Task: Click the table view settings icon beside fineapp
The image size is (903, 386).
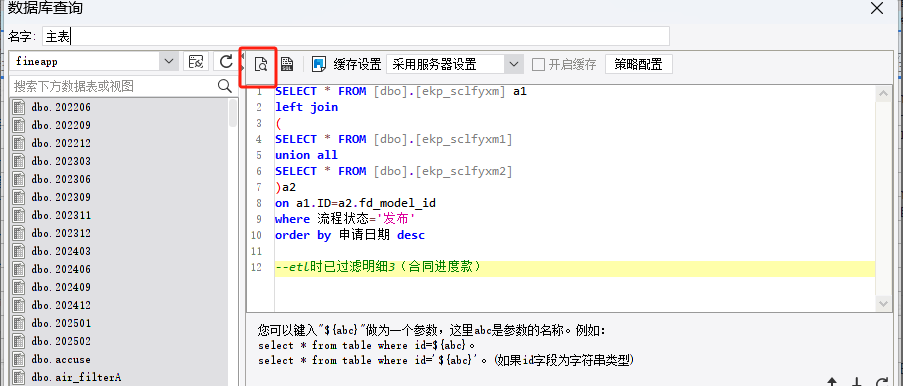Action: click(x=196, y=61)
